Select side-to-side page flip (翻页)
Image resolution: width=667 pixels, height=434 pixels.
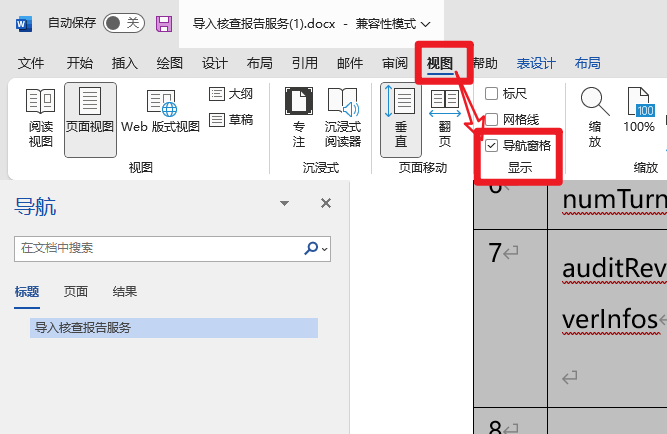pos(444,118)
